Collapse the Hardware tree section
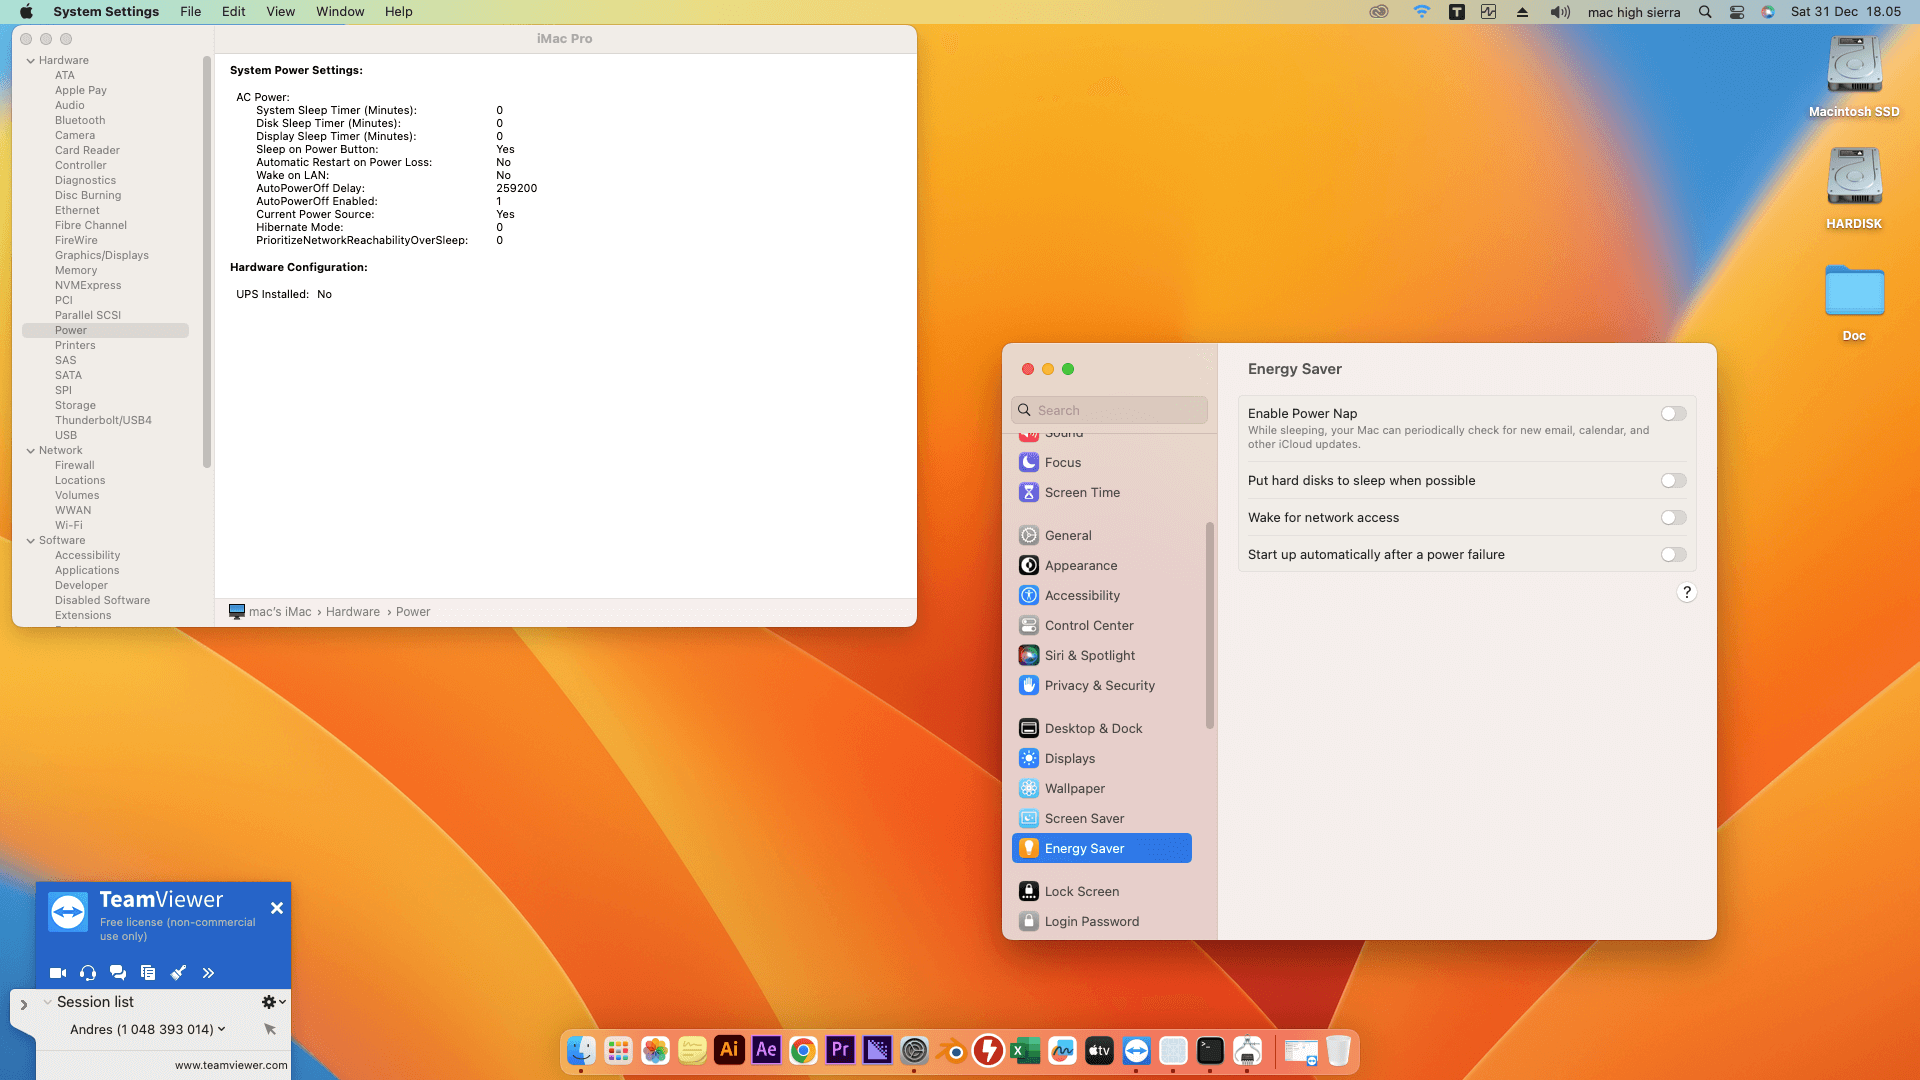Viewport: 1920px width, 1080px height. pyautogui.click(x=31, y=60)
